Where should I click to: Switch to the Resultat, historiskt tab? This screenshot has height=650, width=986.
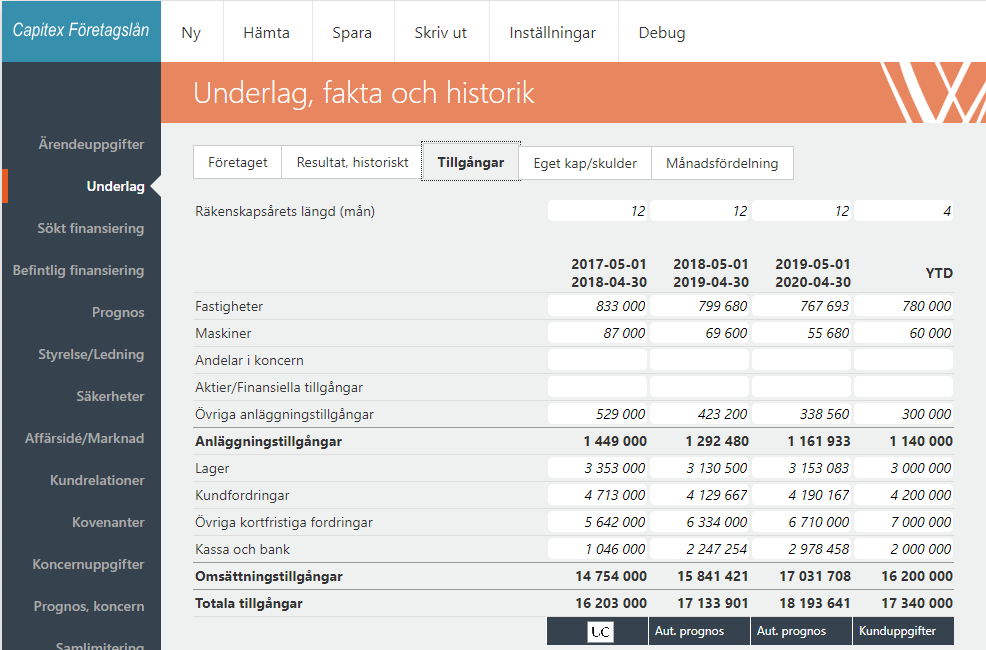coord(352,162)
